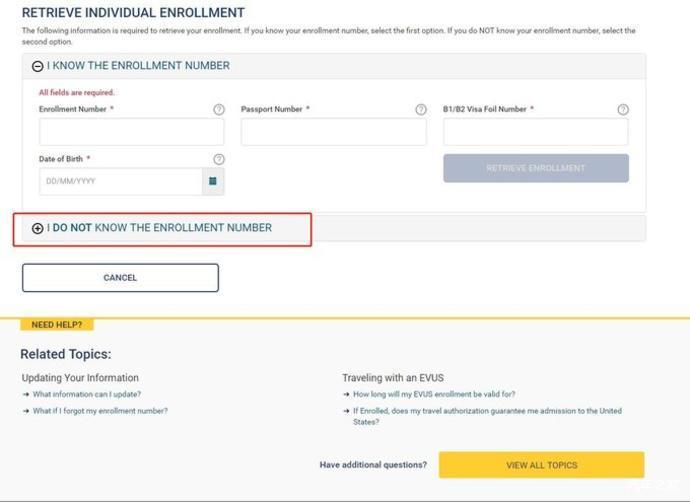Open the travel authorization admission guarantee link
Screen dimensions: 690x502
coord(487,411)
